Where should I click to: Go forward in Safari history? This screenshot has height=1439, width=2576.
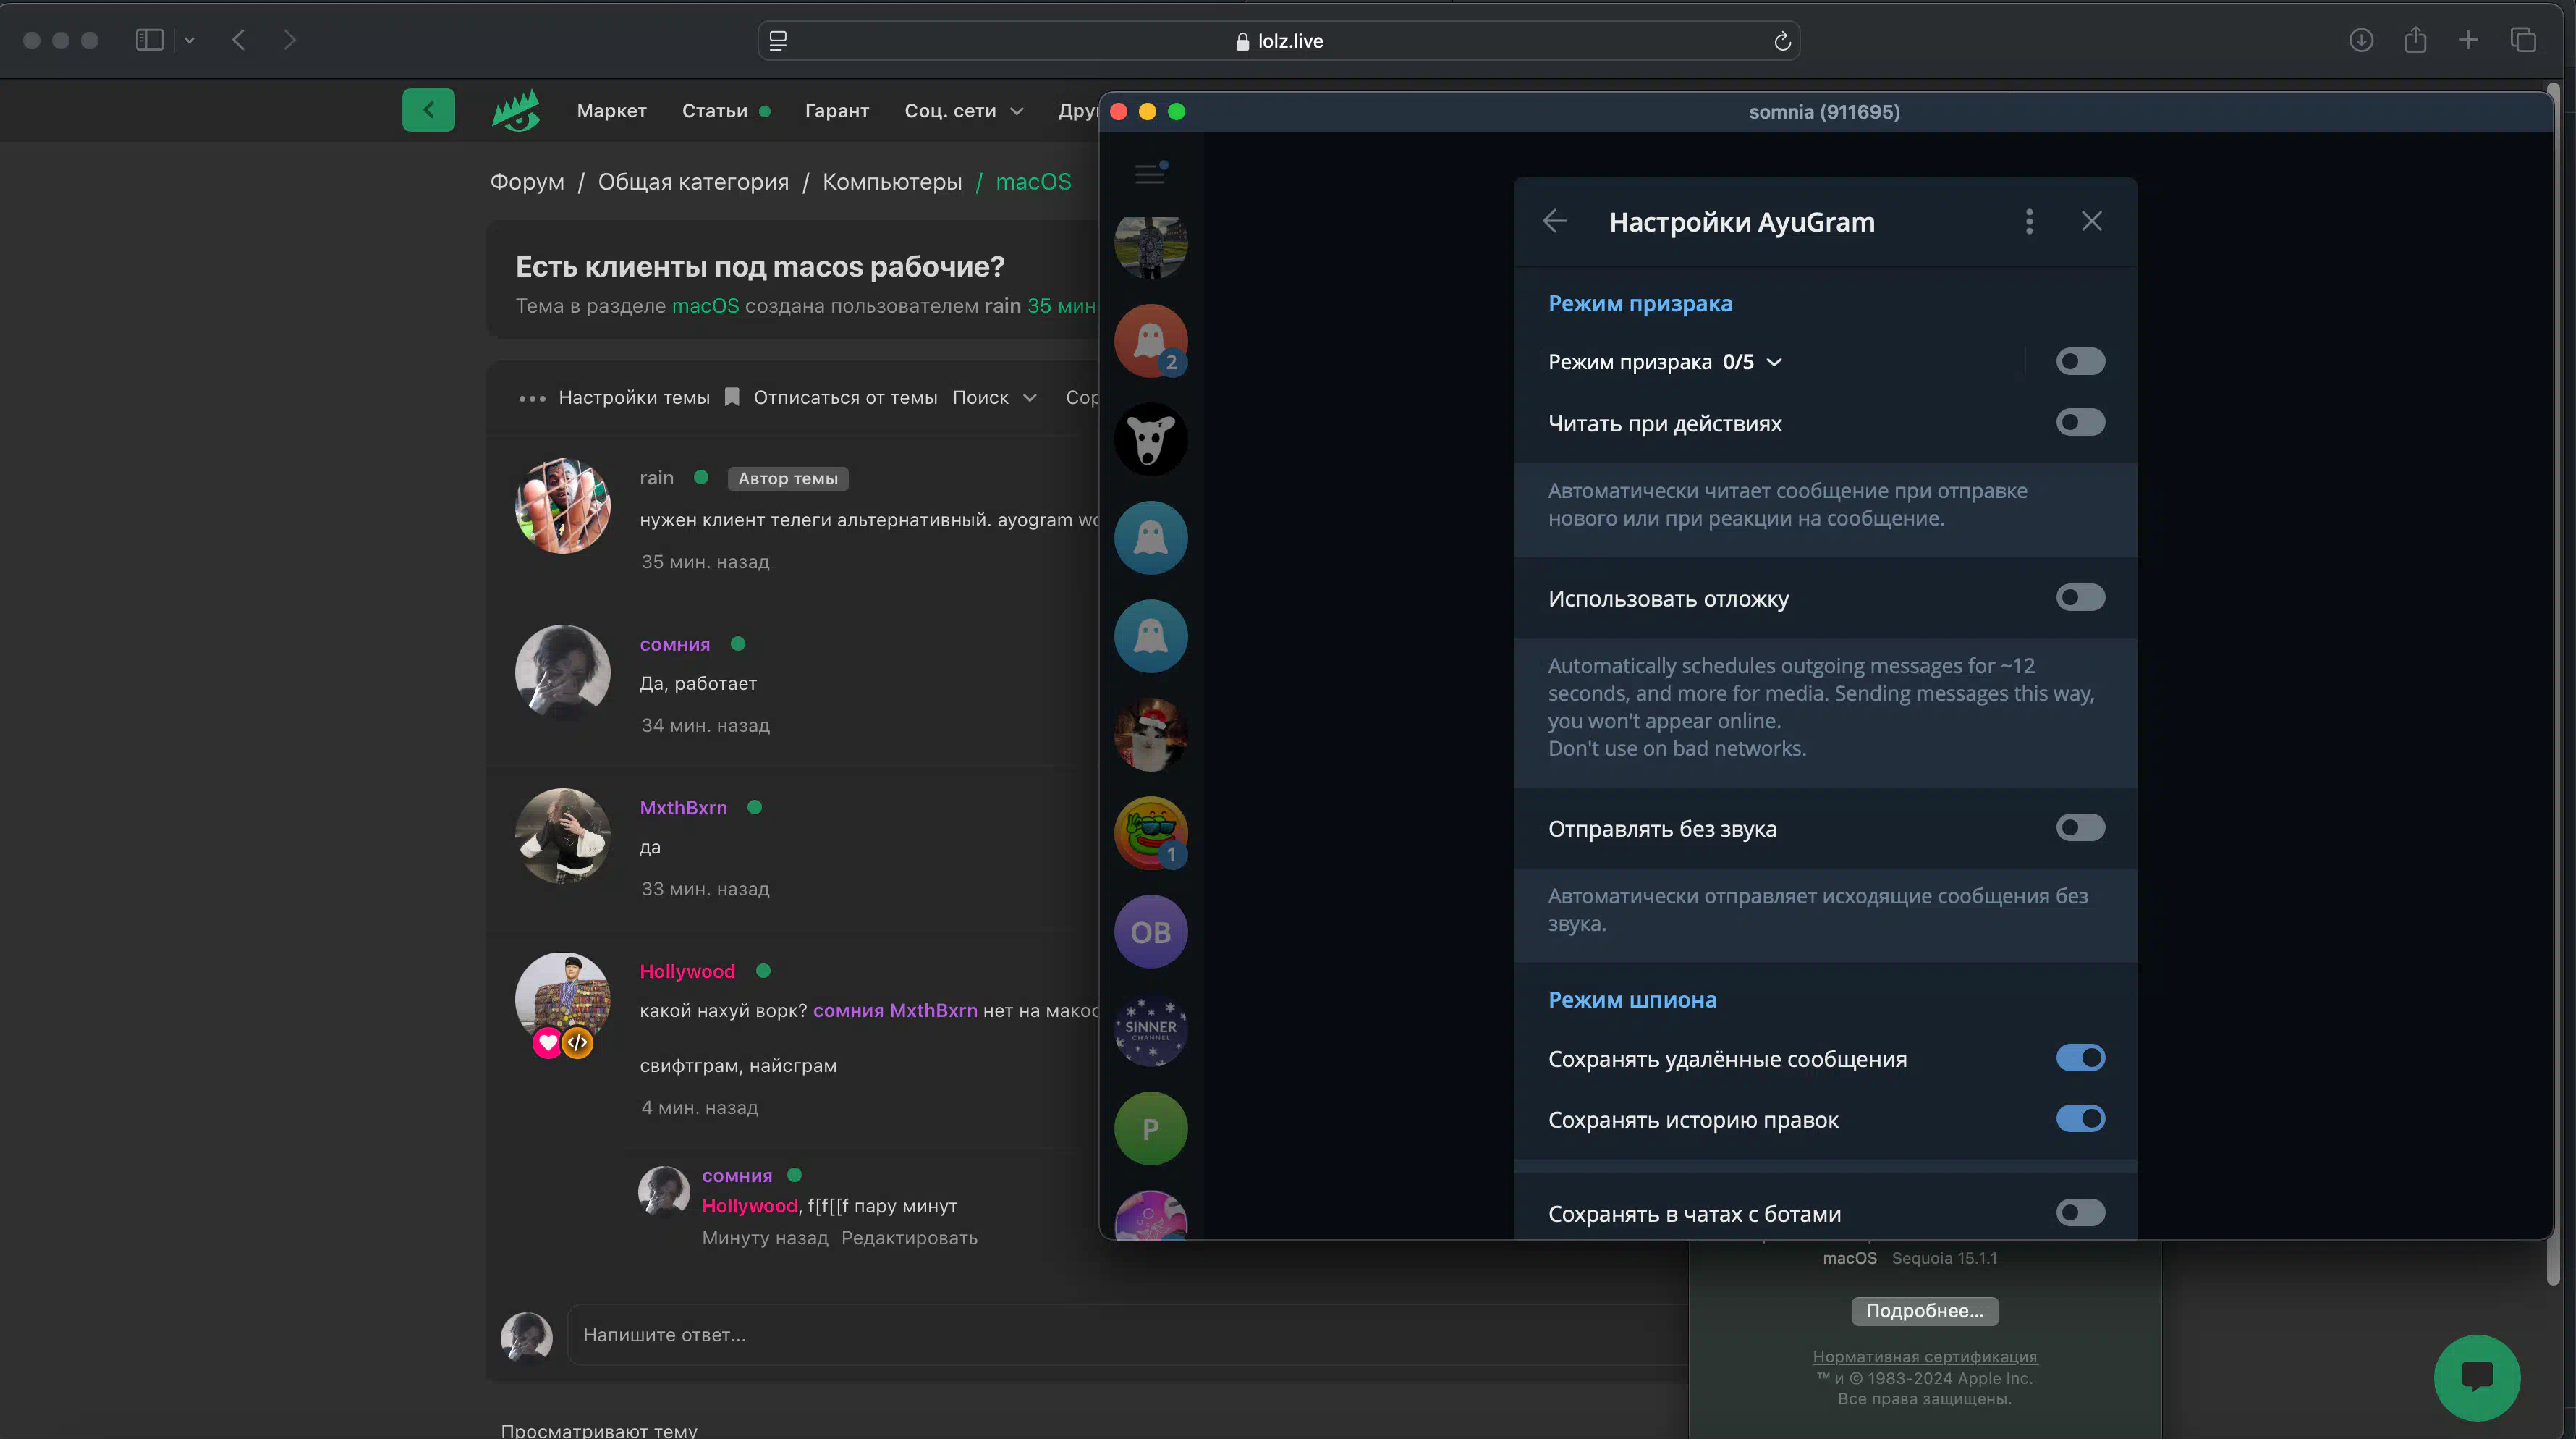tap(289, 40)
